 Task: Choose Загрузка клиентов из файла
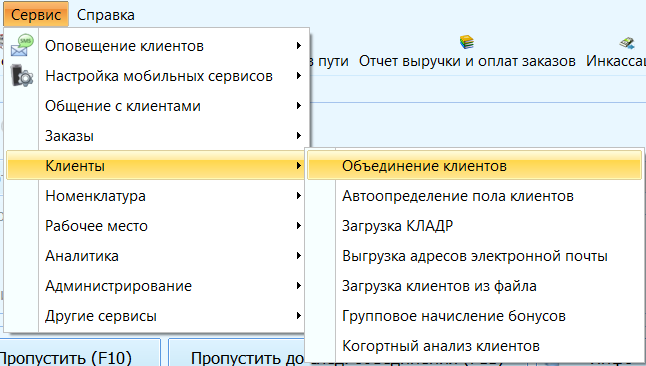475,286
